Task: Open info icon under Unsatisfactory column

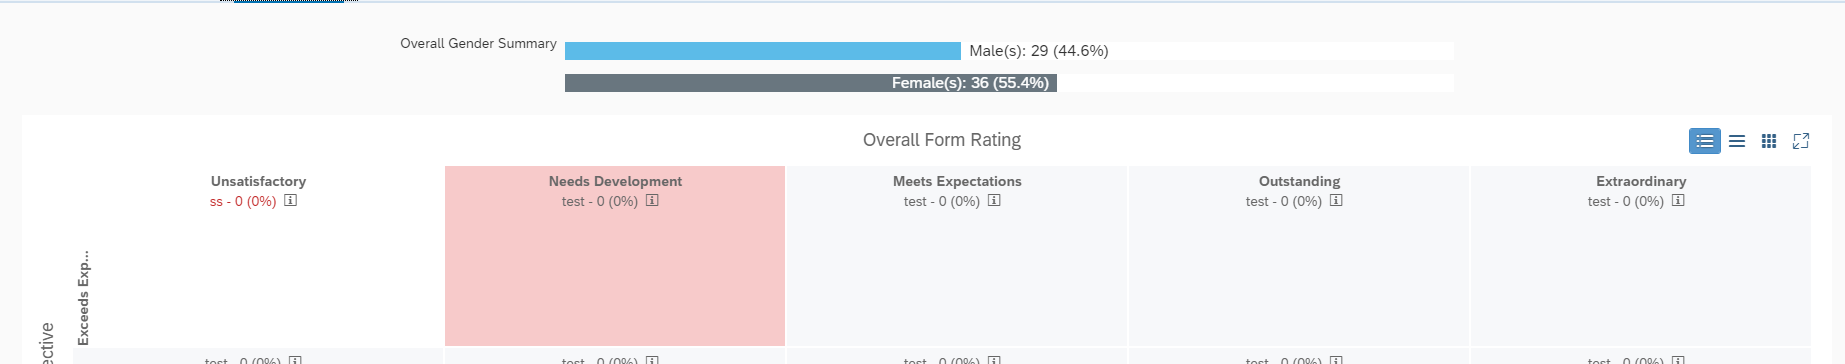Action: coord(290,200)
